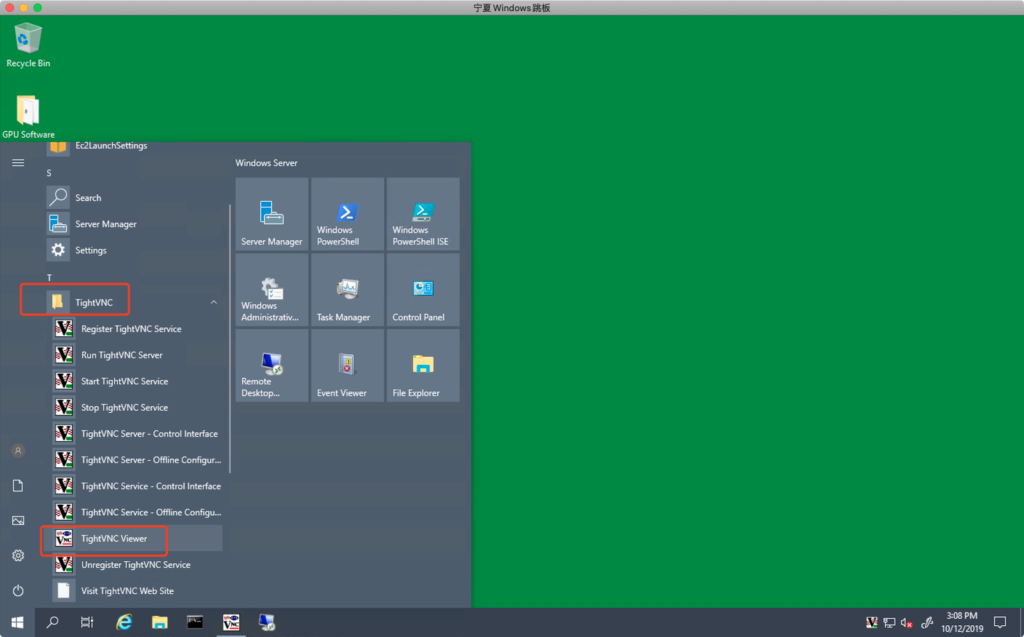The width and height of the screenshot is (1024, 637).
Task: Open the Task Manager tile
Action: 347,290
